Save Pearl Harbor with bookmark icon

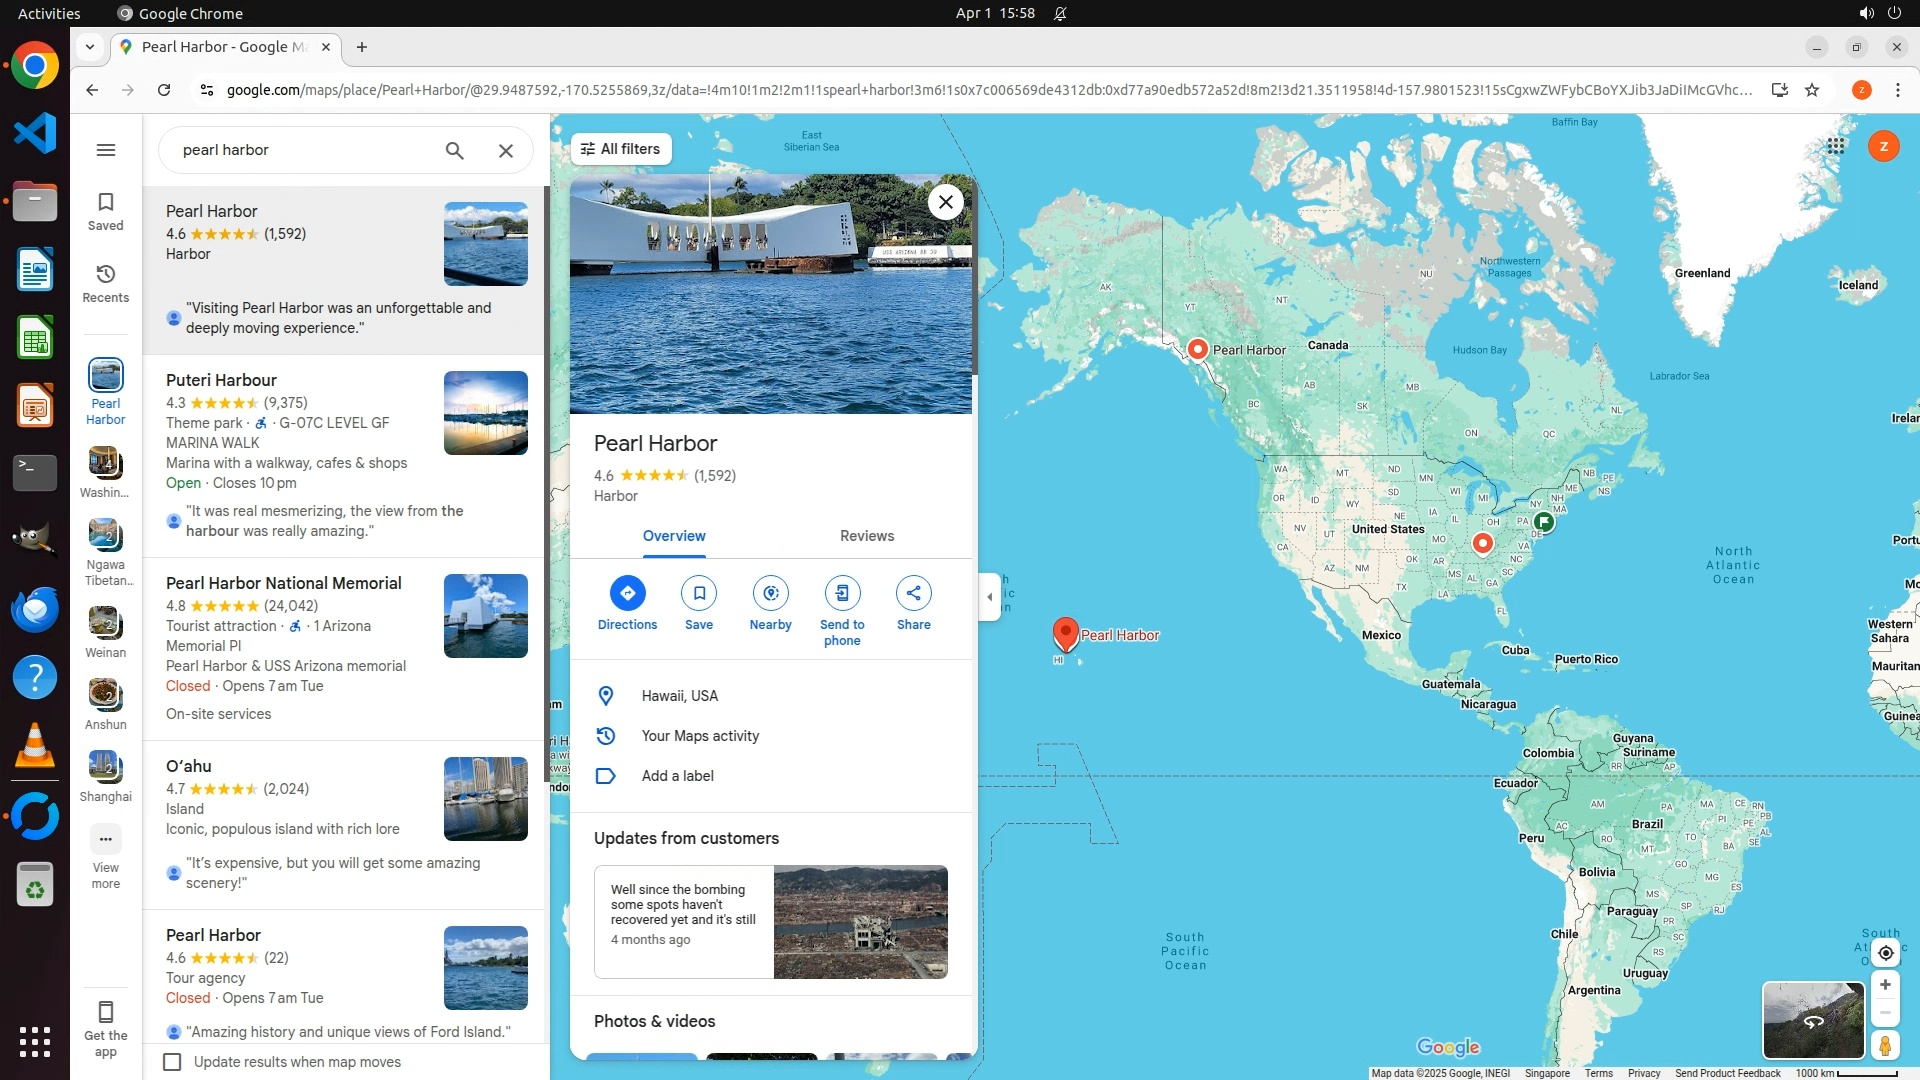[x=699, y=593]
